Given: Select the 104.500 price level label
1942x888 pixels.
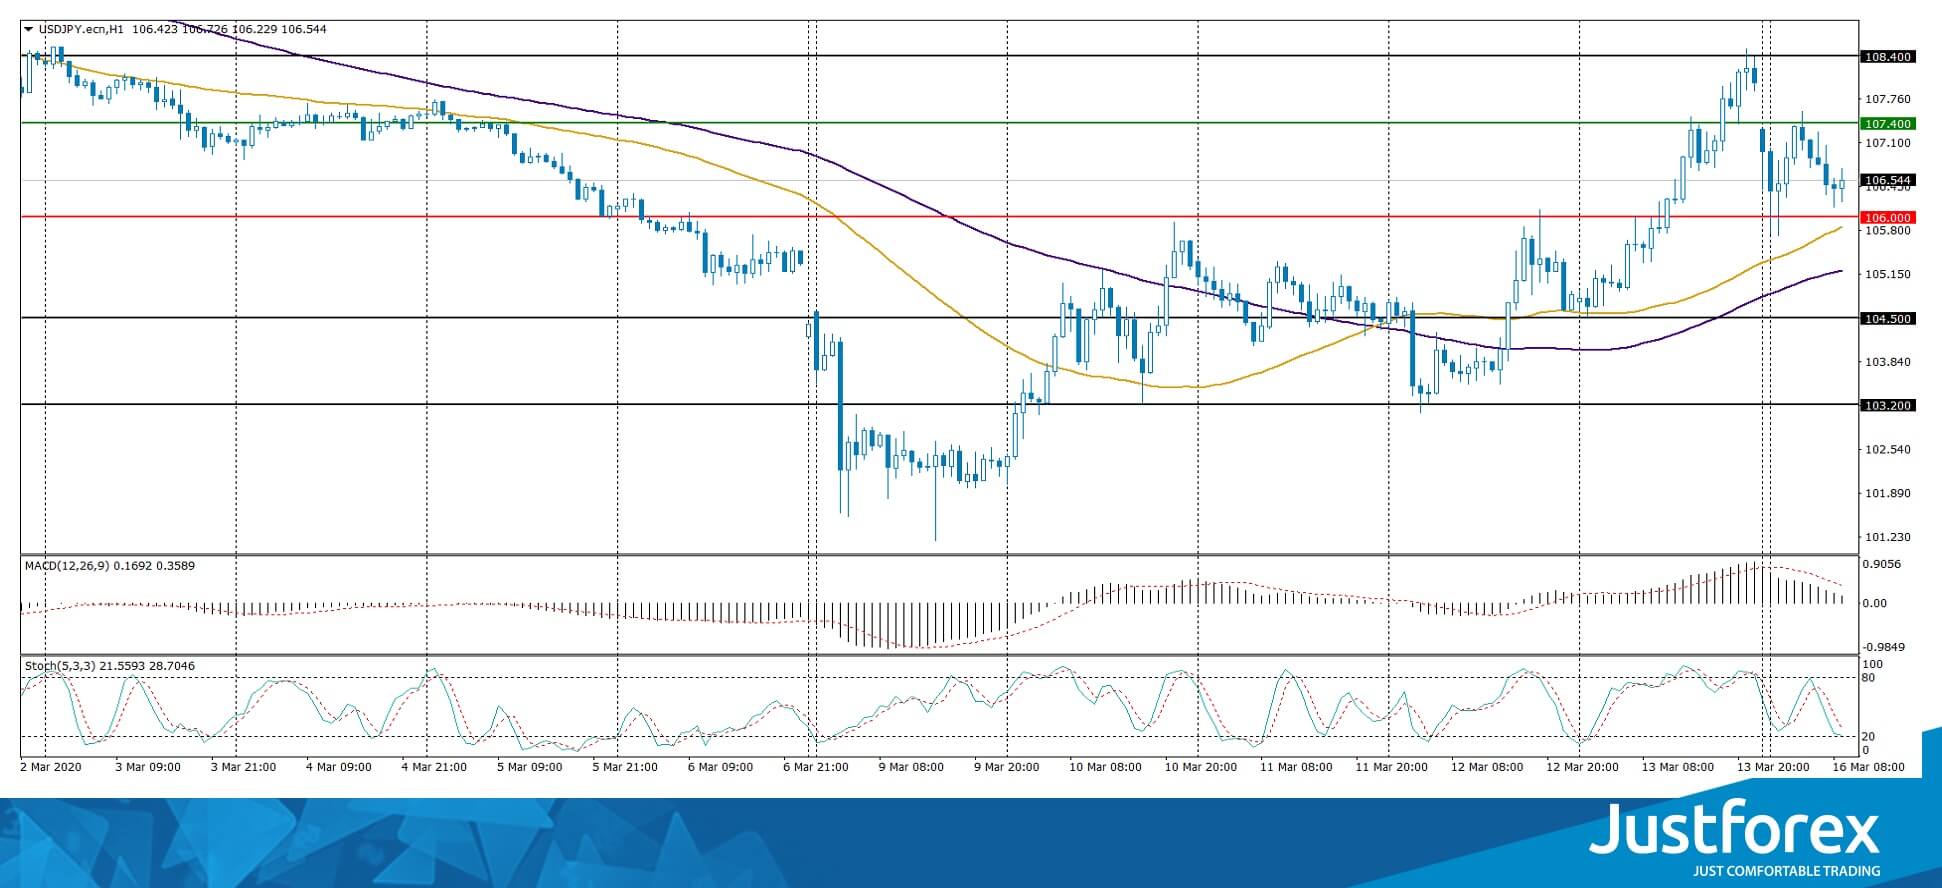Looking at the screenshot, I should click(1888, 319).
